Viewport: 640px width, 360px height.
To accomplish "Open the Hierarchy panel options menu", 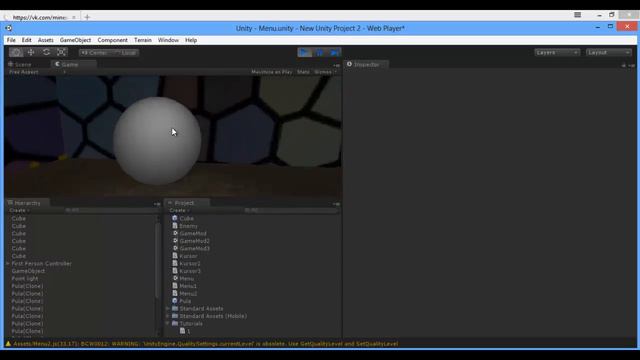I will point(157,204).
